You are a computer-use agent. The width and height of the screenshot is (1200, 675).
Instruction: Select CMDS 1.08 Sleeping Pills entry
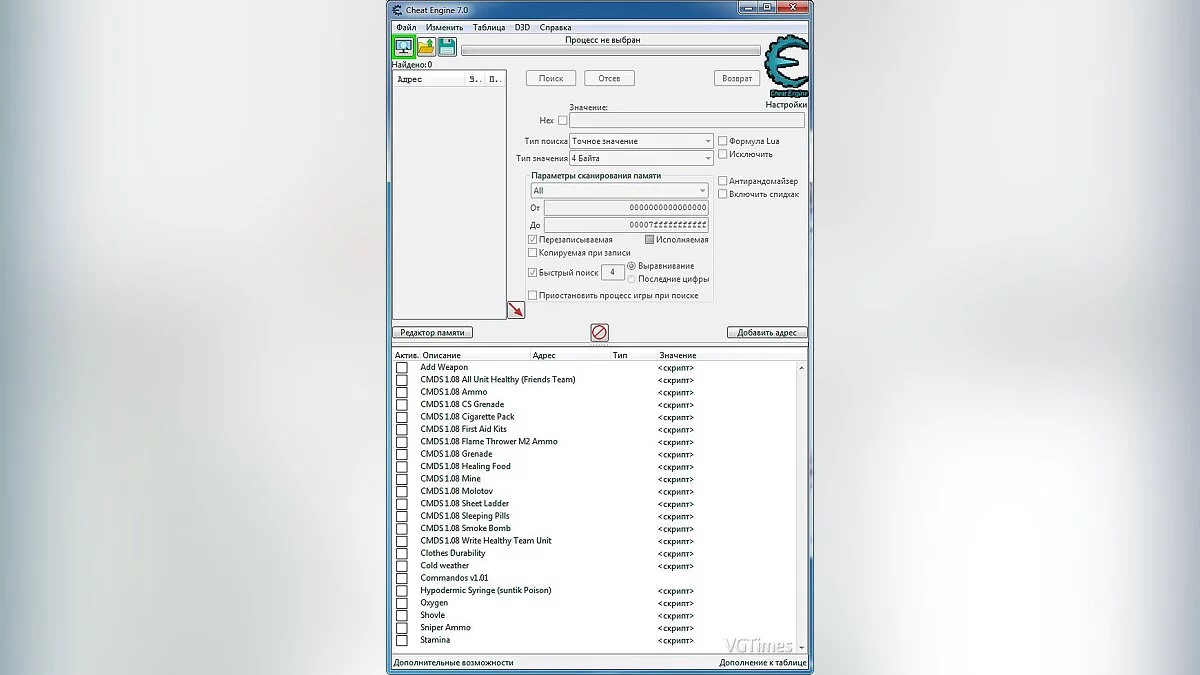pos(465,516)
